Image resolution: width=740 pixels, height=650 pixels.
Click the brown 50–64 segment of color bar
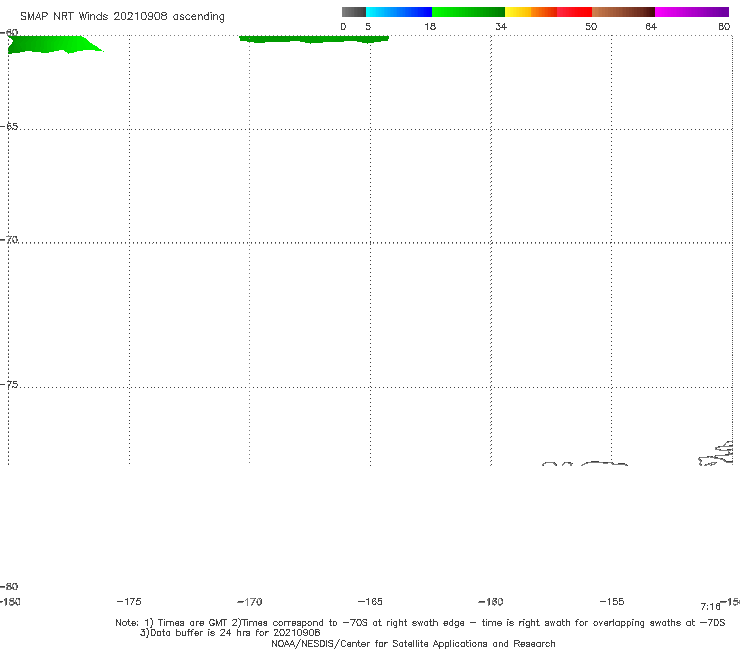tap(623, 12)
